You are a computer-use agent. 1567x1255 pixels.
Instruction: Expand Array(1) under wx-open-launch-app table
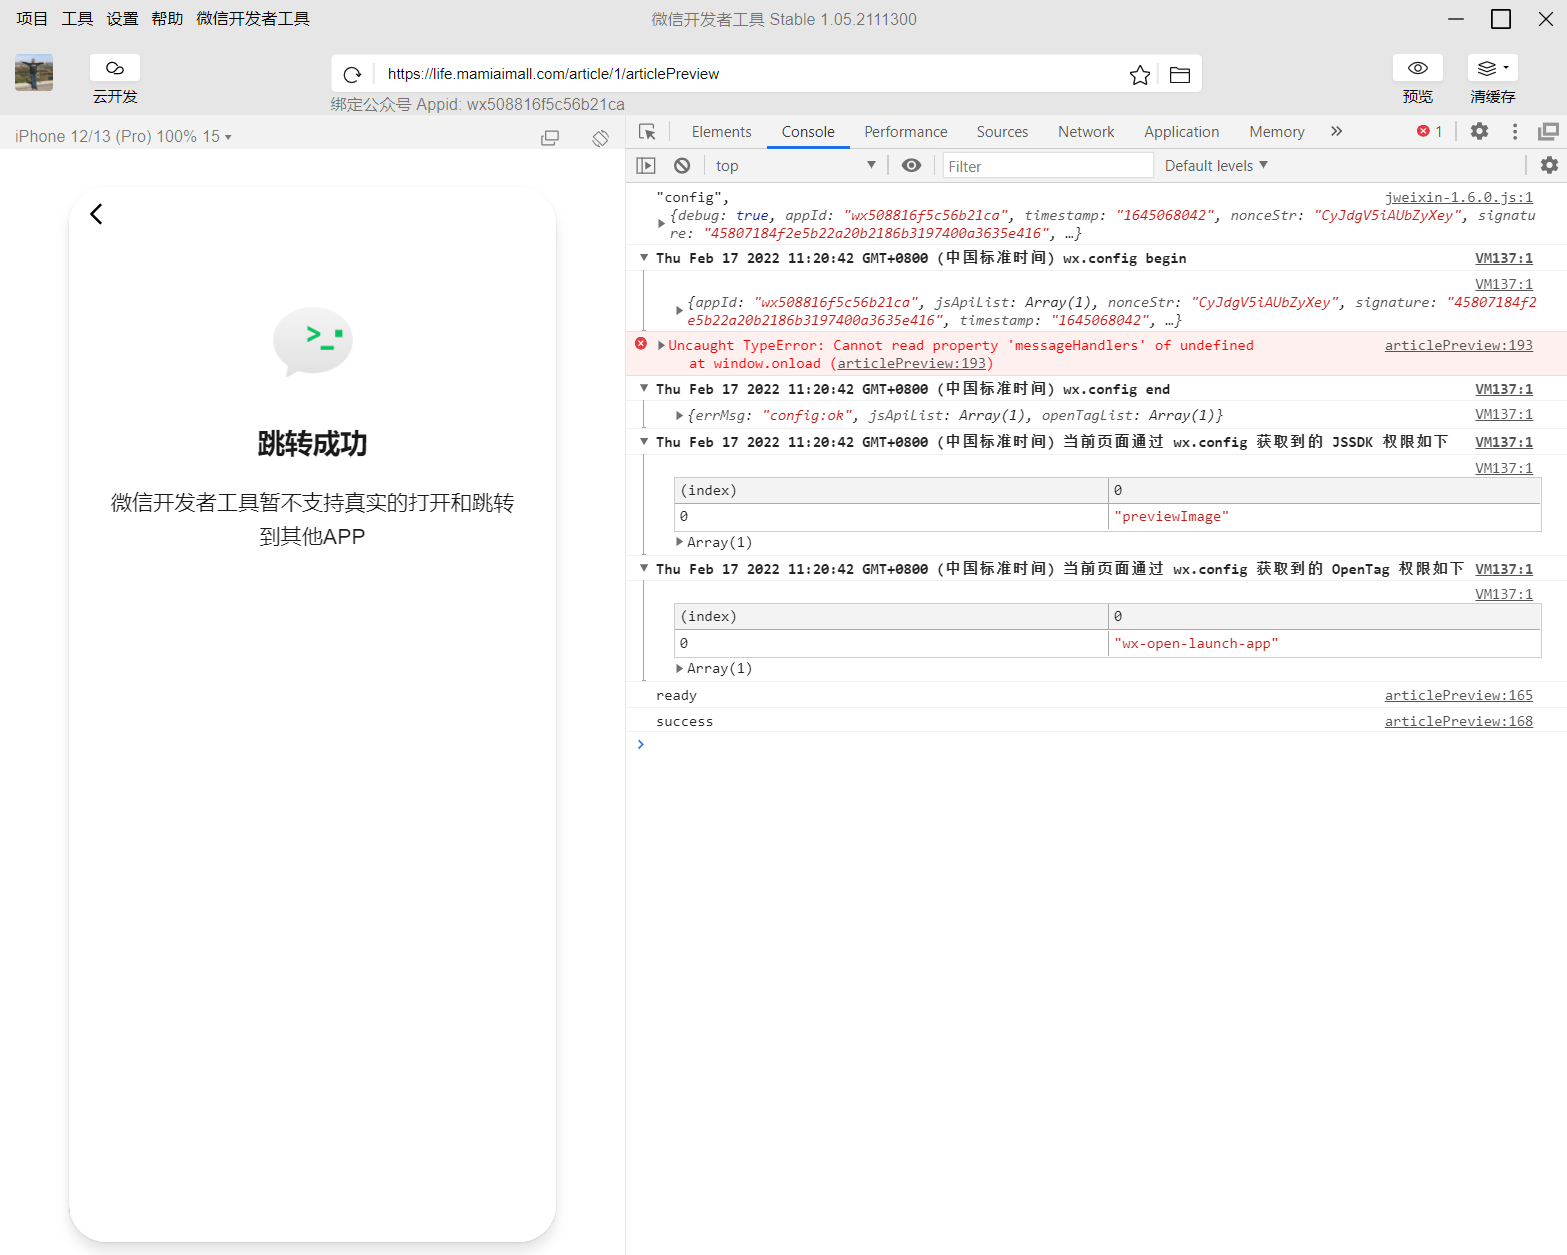coord(680,668)
